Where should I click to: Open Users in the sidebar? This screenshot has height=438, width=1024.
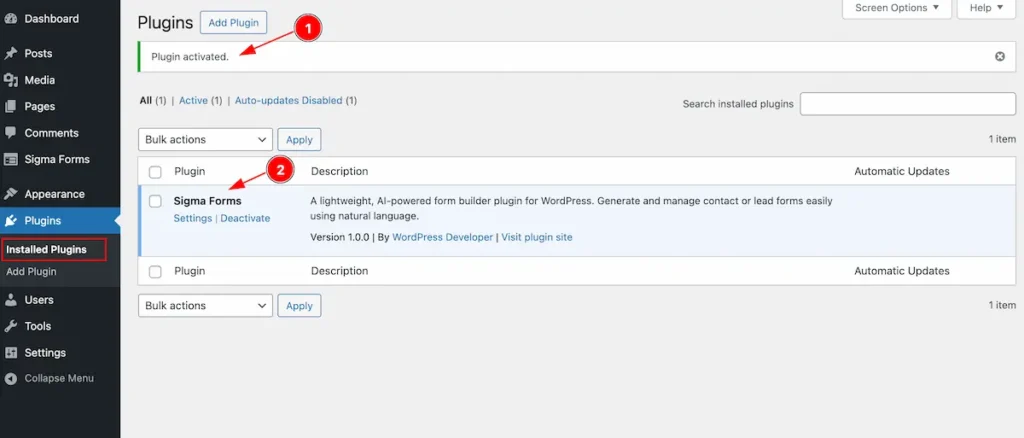pyautogui.click(x=39, y=300)
